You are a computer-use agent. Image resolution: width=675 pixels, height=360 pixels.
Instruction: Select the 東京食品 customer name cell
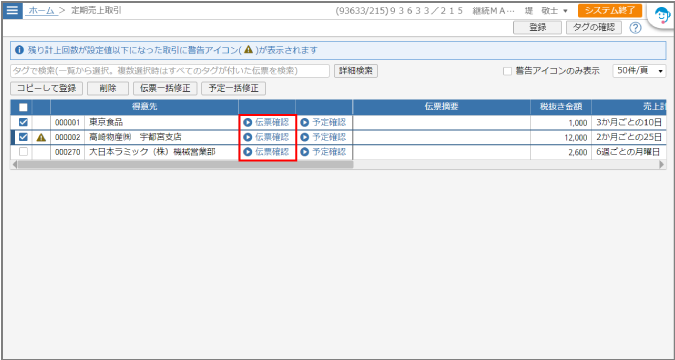point(161,122)
